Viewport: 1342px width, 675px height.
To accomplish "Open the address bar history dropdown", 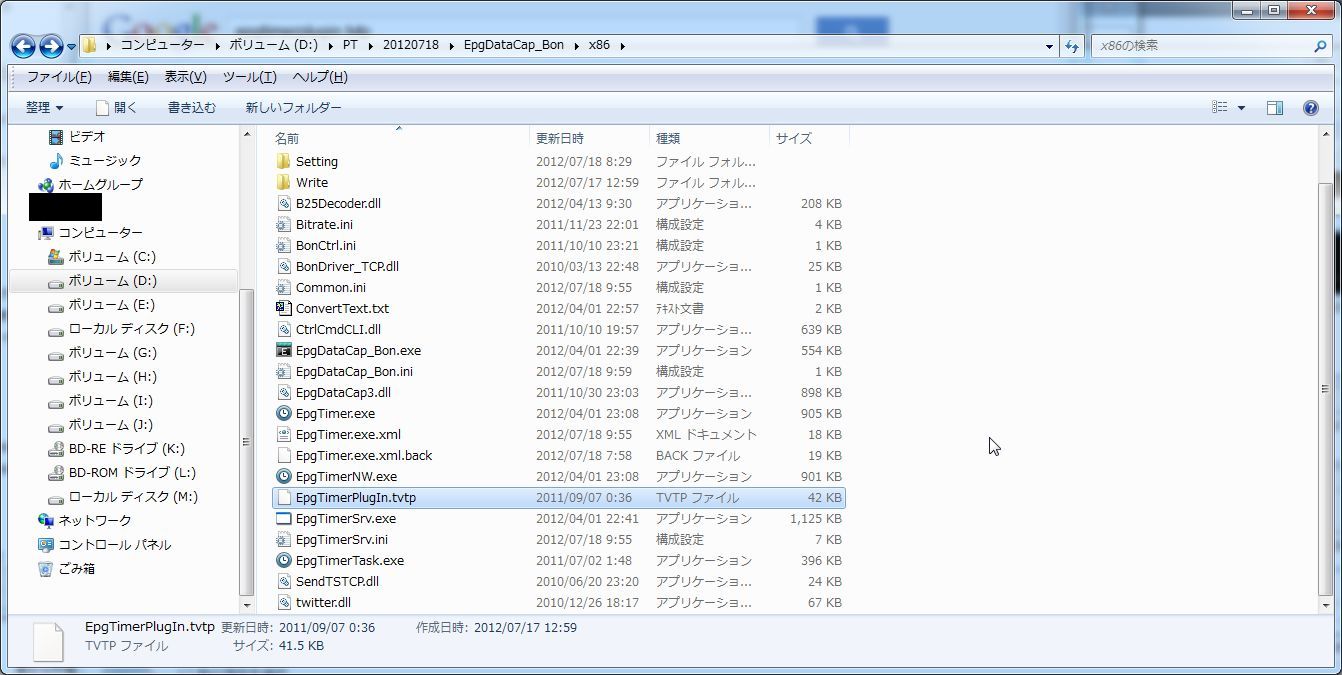I will coord(1049,46).
